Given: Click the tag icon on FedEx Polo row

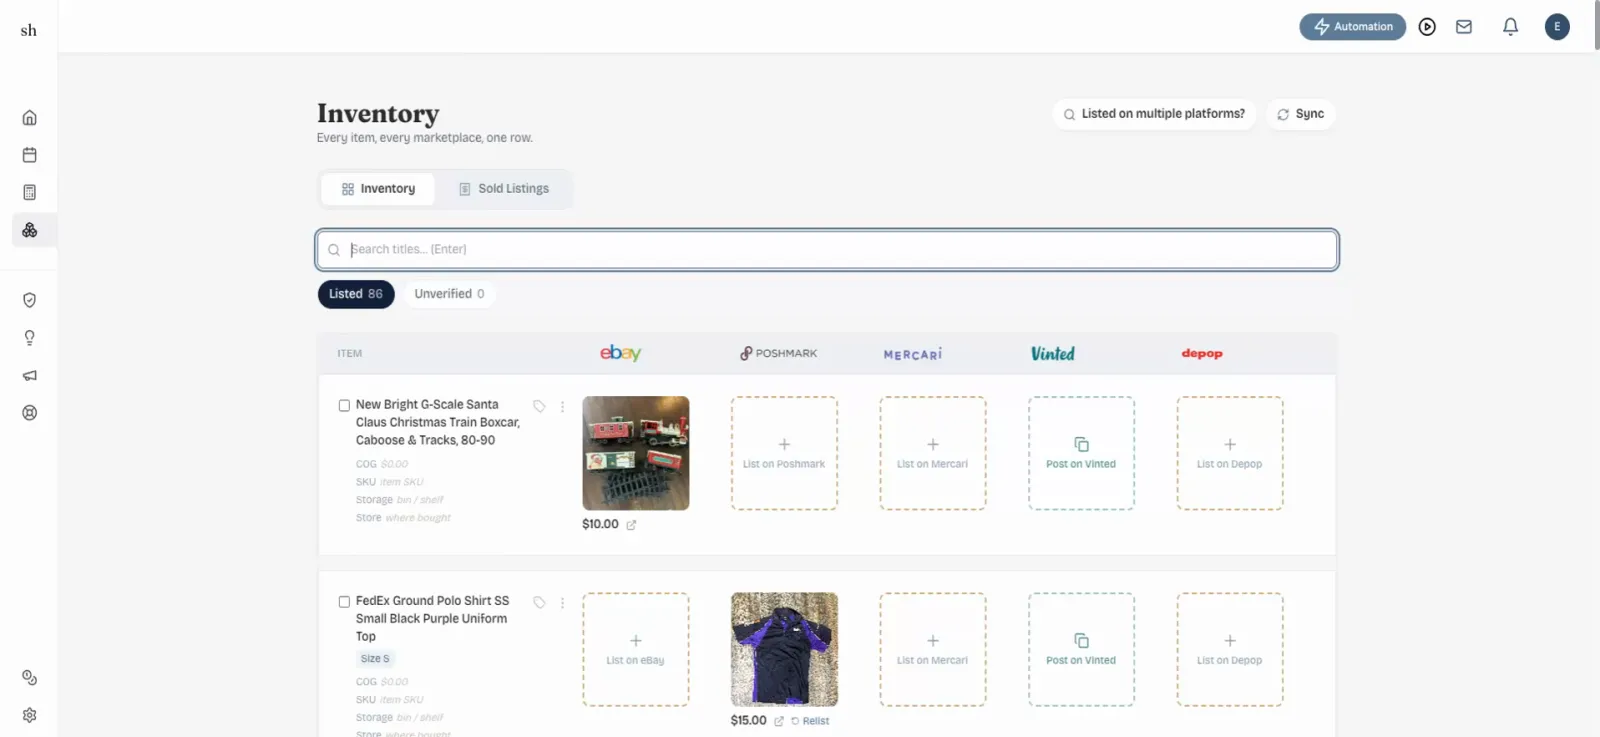Looking at the screenshot, I should coord(539,602).
